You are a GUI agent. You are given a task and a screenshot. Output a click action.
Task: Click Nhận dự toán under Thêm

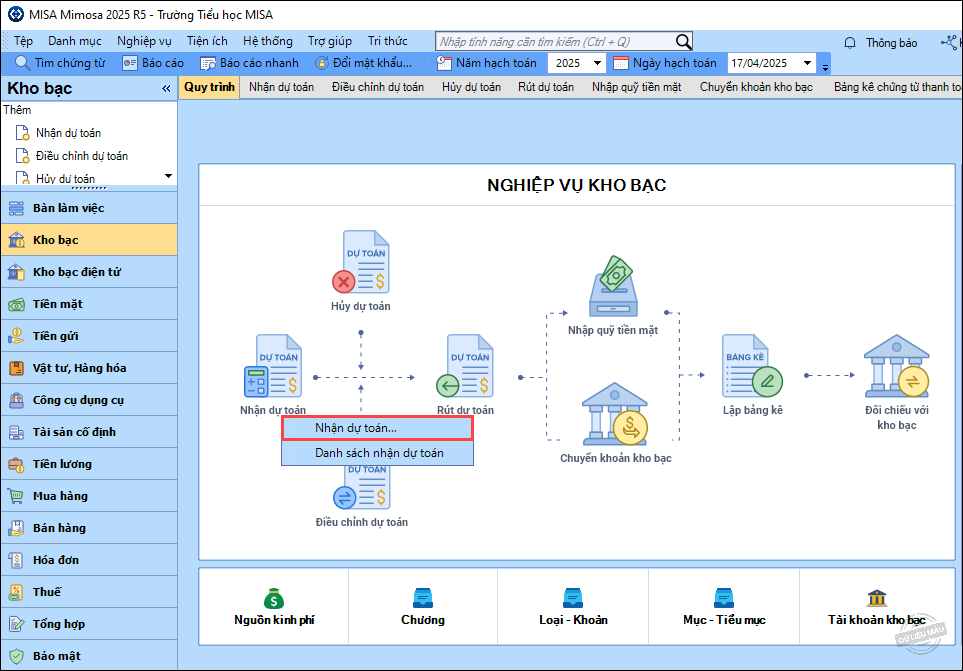click(x=68, y=133)
